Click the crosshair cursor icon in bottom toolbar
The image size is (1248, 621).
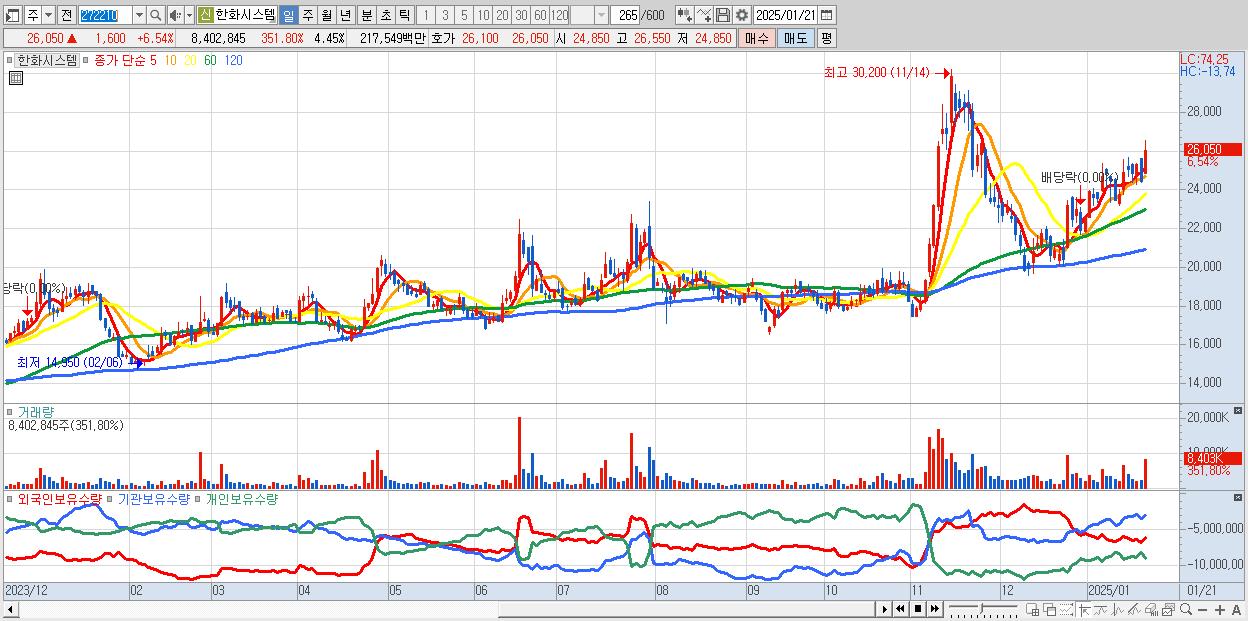tap(1084, 609)
